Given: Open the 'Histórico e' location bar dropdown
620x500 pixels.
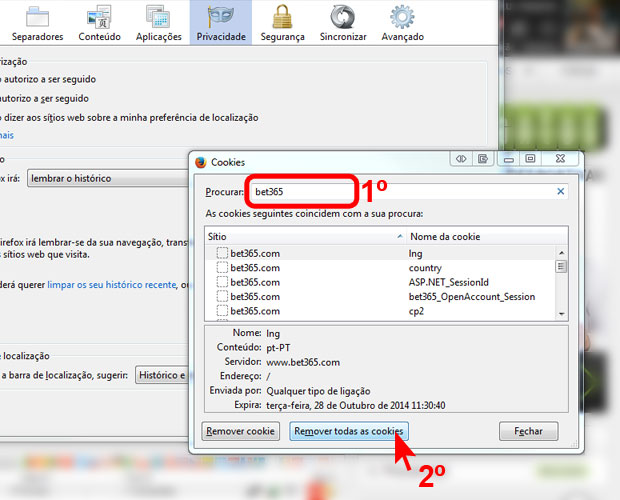Looking at the screenshot, I should [162, 375].
